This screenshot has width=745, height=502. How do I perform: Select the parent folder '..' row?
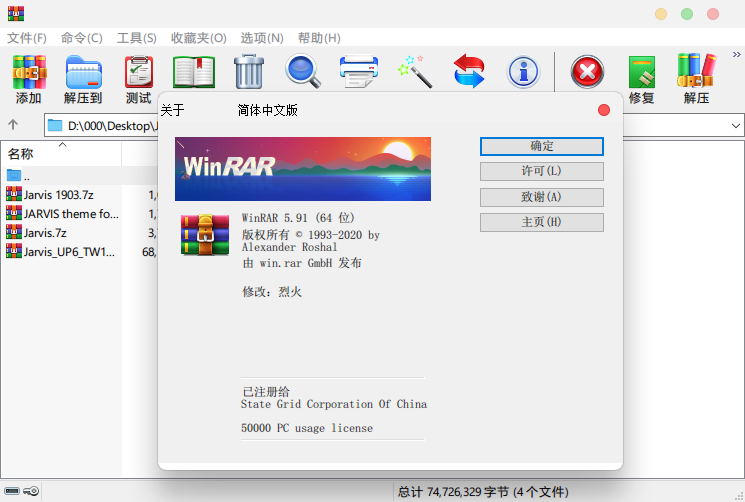tap(78, 176)
